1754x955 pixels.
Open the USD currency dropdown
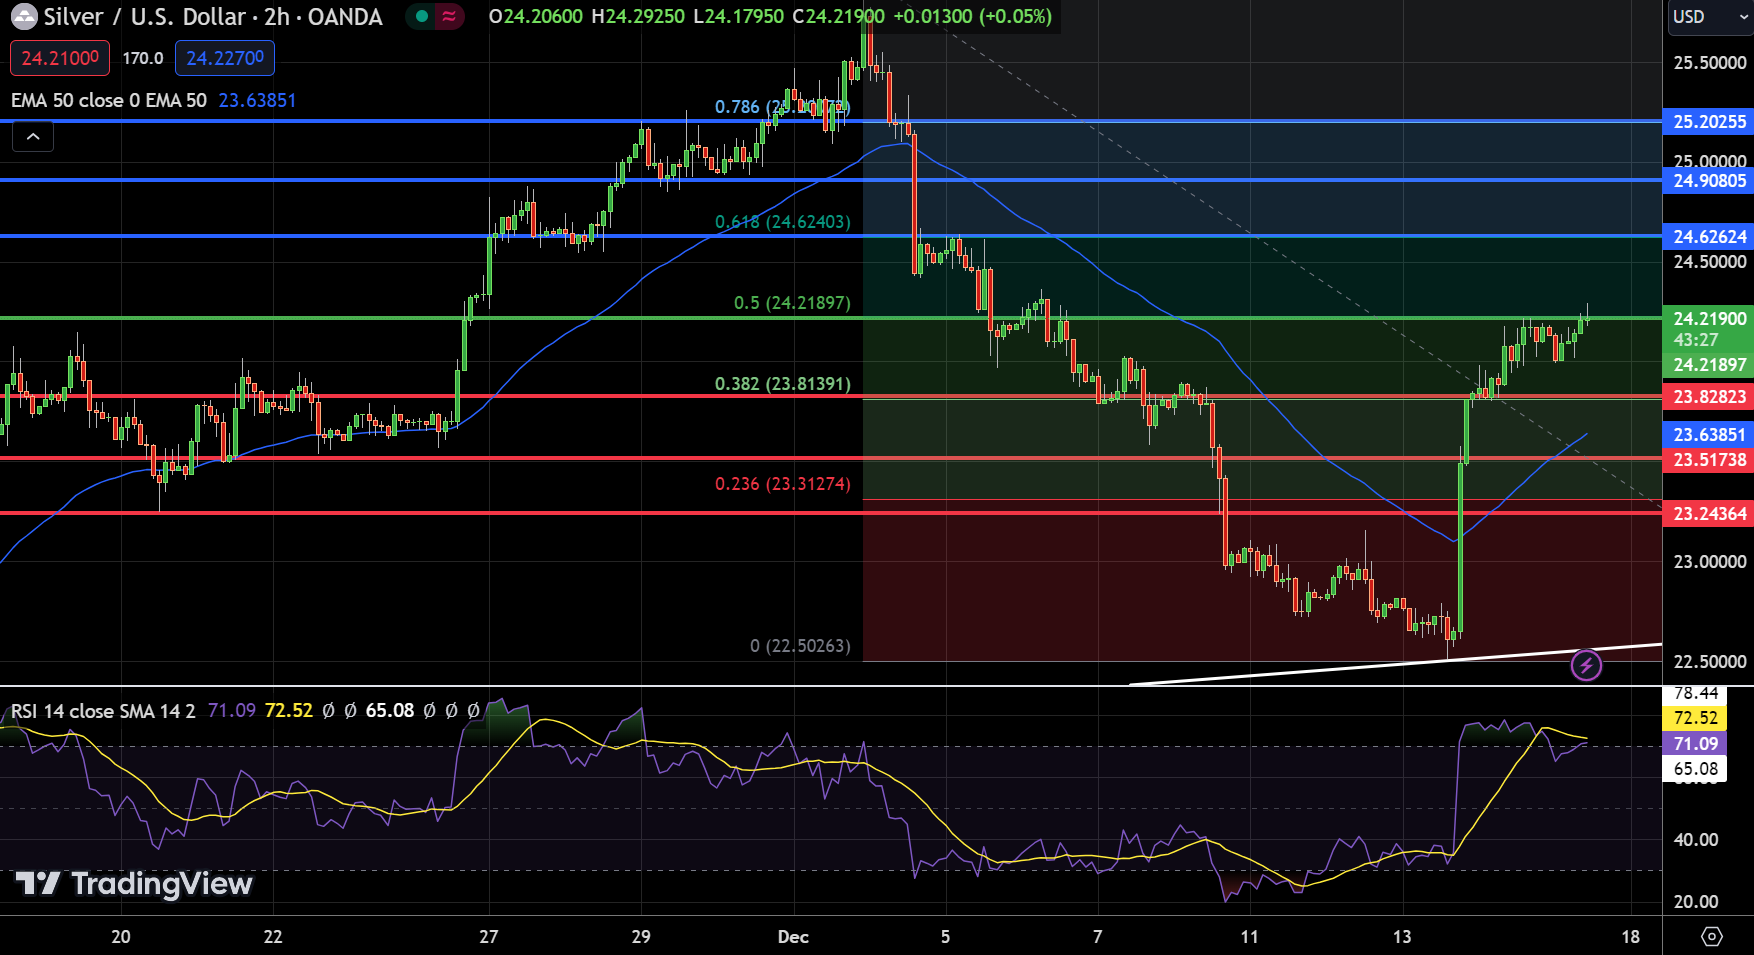pos(1708,17)
